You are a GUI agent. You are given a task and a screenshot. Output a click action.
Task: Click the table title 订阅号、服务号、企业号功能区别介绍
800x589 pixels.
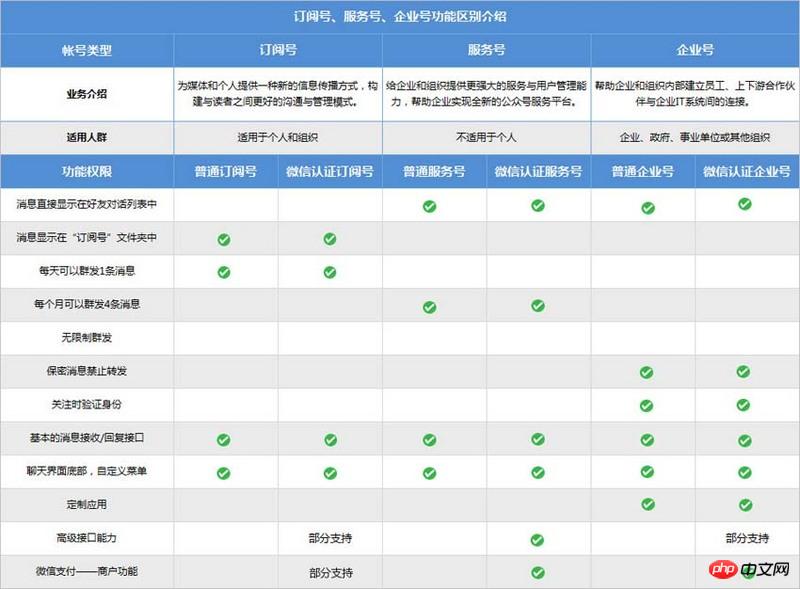coord(400,16)
